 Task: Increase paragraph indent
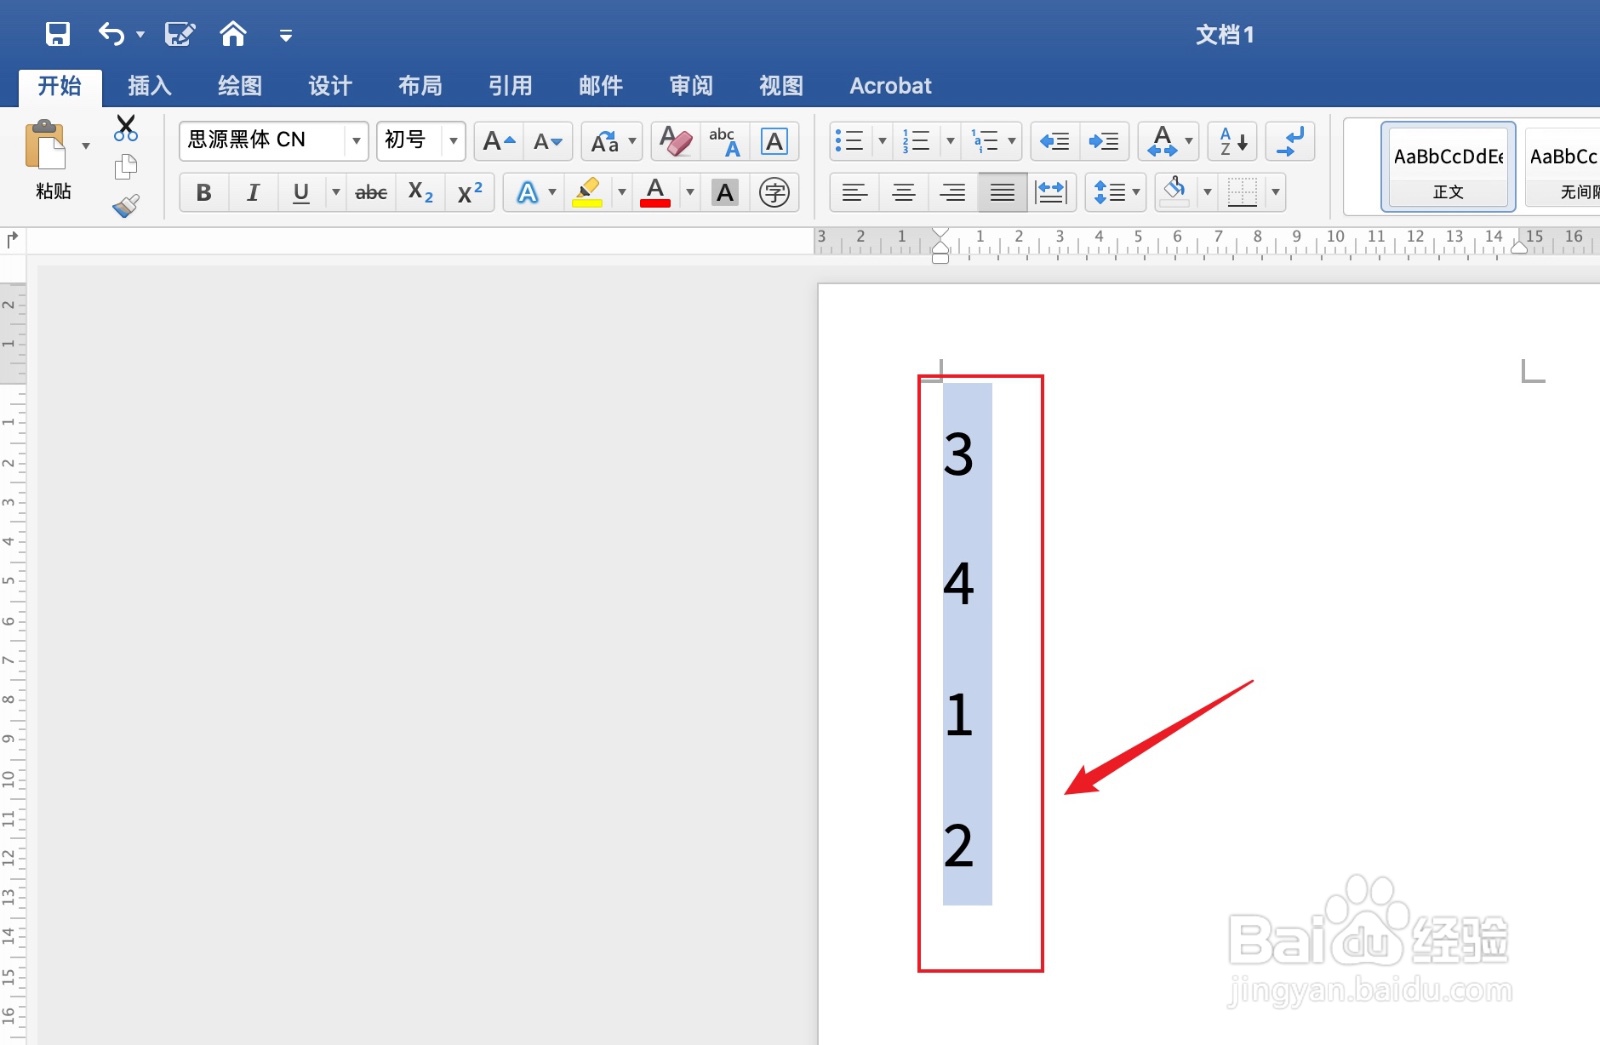point(1104,141)
